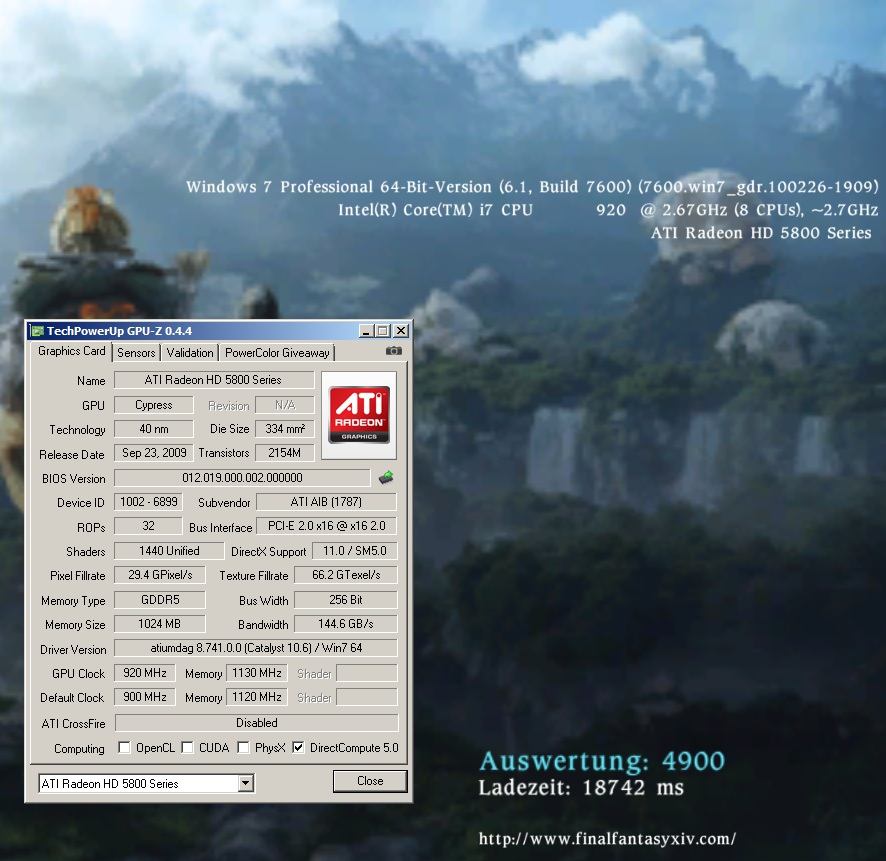Click the GPU Clock value 920 MHz
The height and width of the screenshot is (861, 886).
click(x=145, y=673)
